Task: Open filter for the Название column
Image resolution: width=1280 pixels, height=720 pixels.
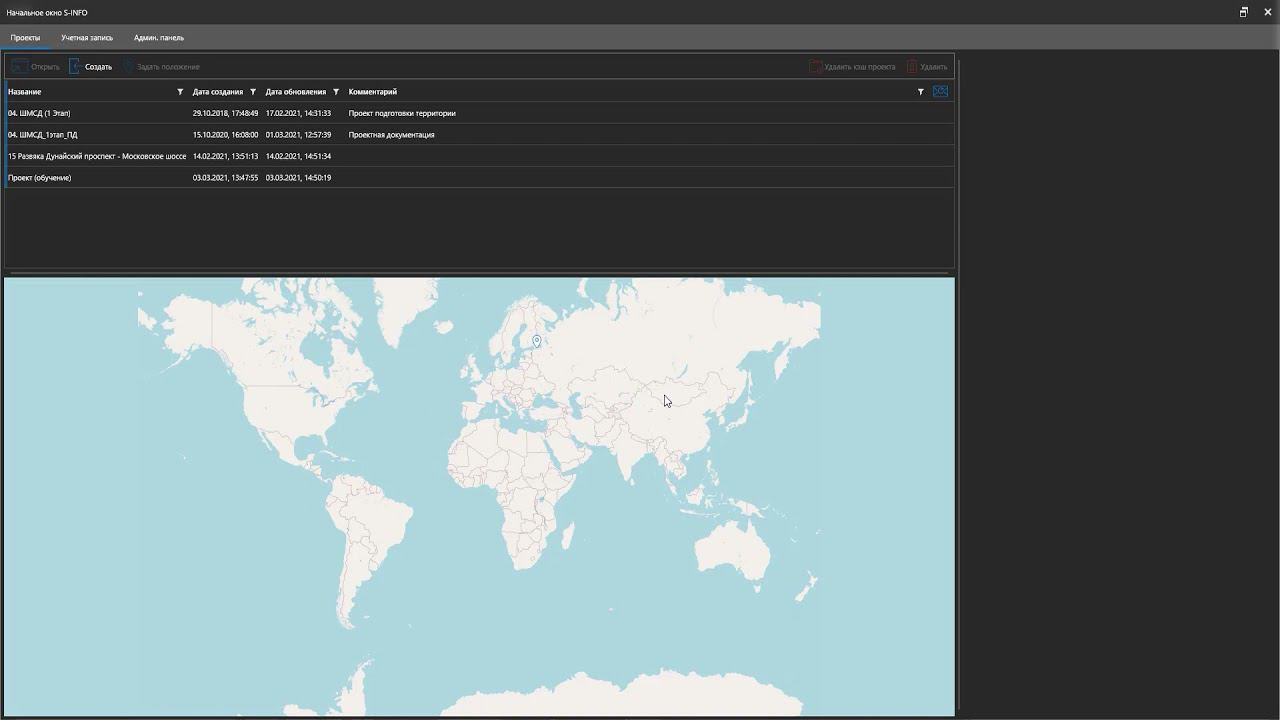Action: (x=180, y=92)
